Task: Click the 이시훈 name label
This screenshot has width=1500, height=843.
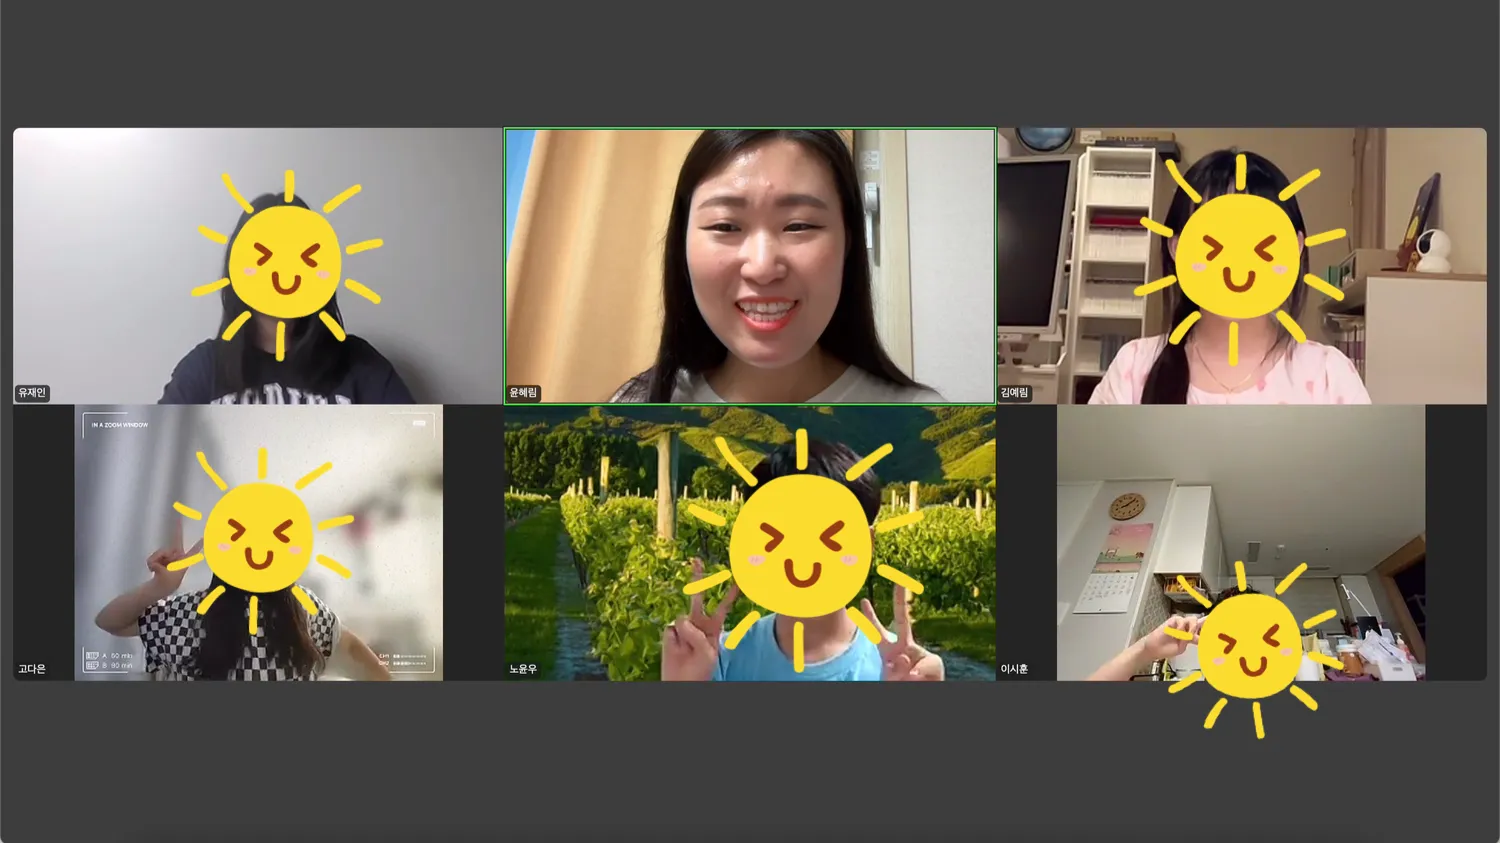Action: point(1014,669)
